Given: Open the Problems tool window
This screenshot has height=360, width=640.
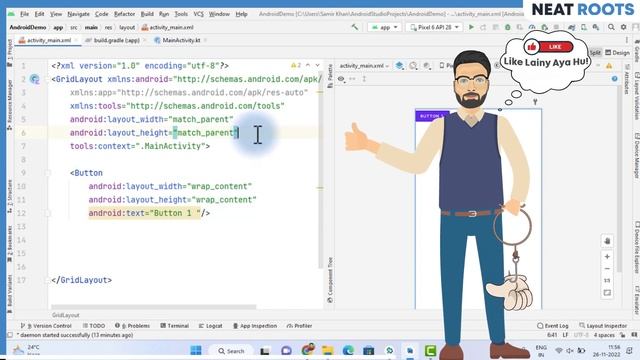Looking at the screenshot, I should [133, 326].
